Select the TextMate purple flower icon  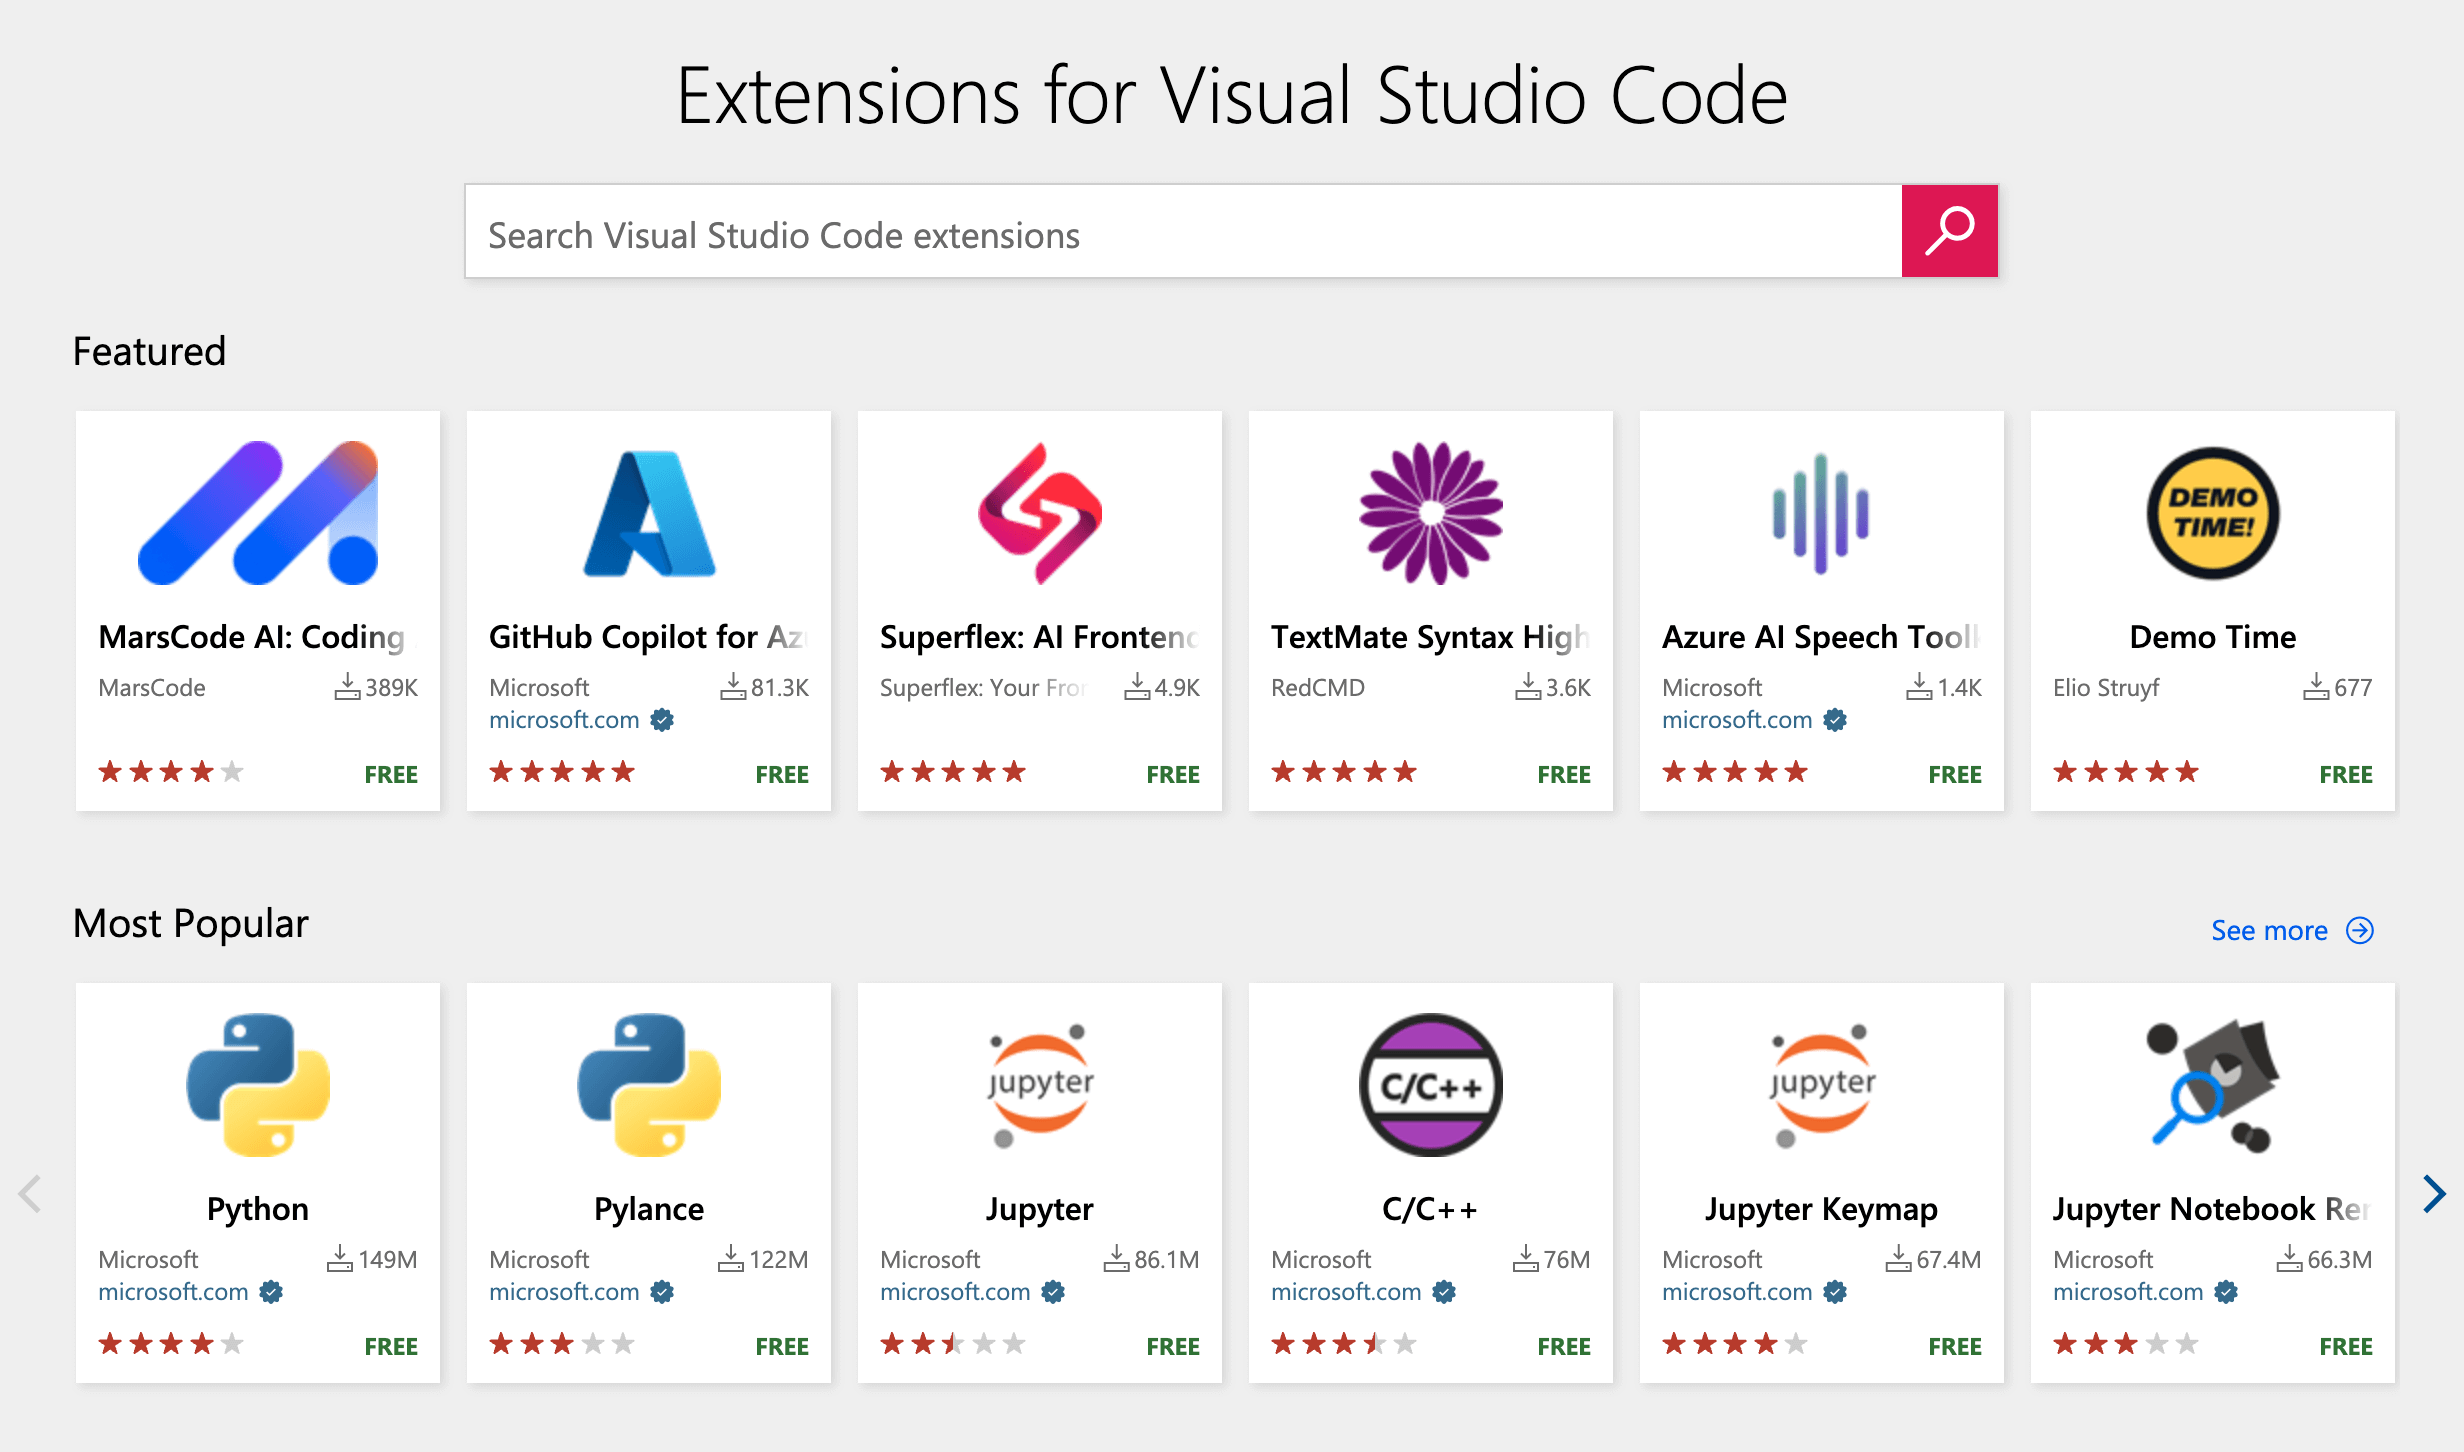click(x=1431, y=513)
